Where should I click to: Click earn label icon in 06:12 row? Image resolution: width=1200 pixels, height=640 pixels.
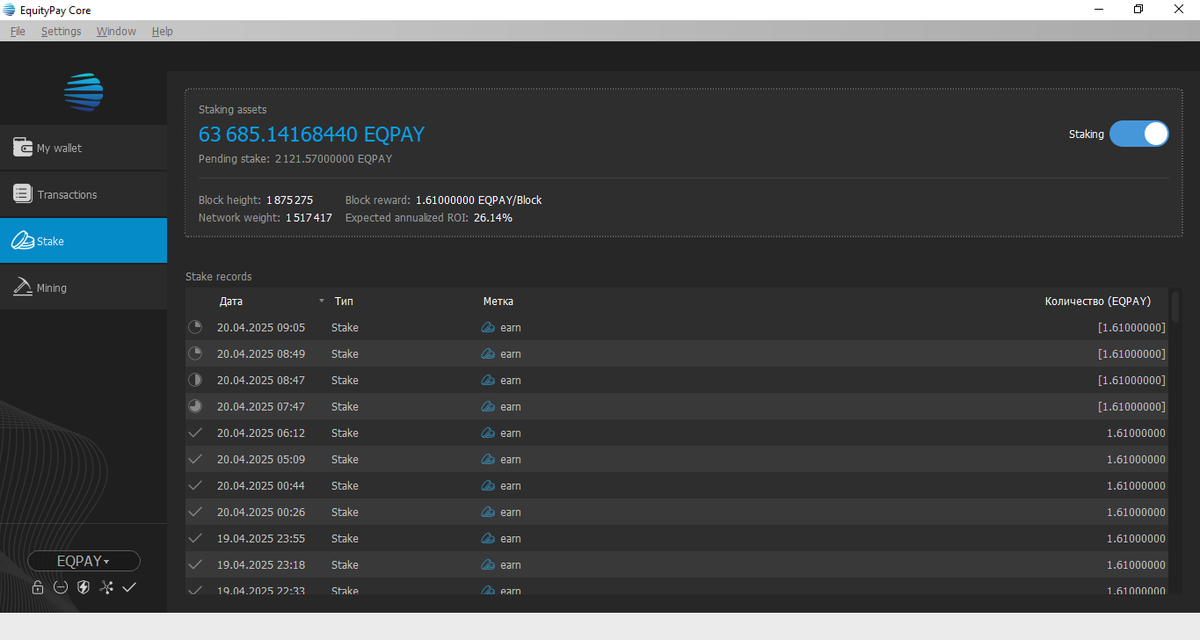point(489,433)
